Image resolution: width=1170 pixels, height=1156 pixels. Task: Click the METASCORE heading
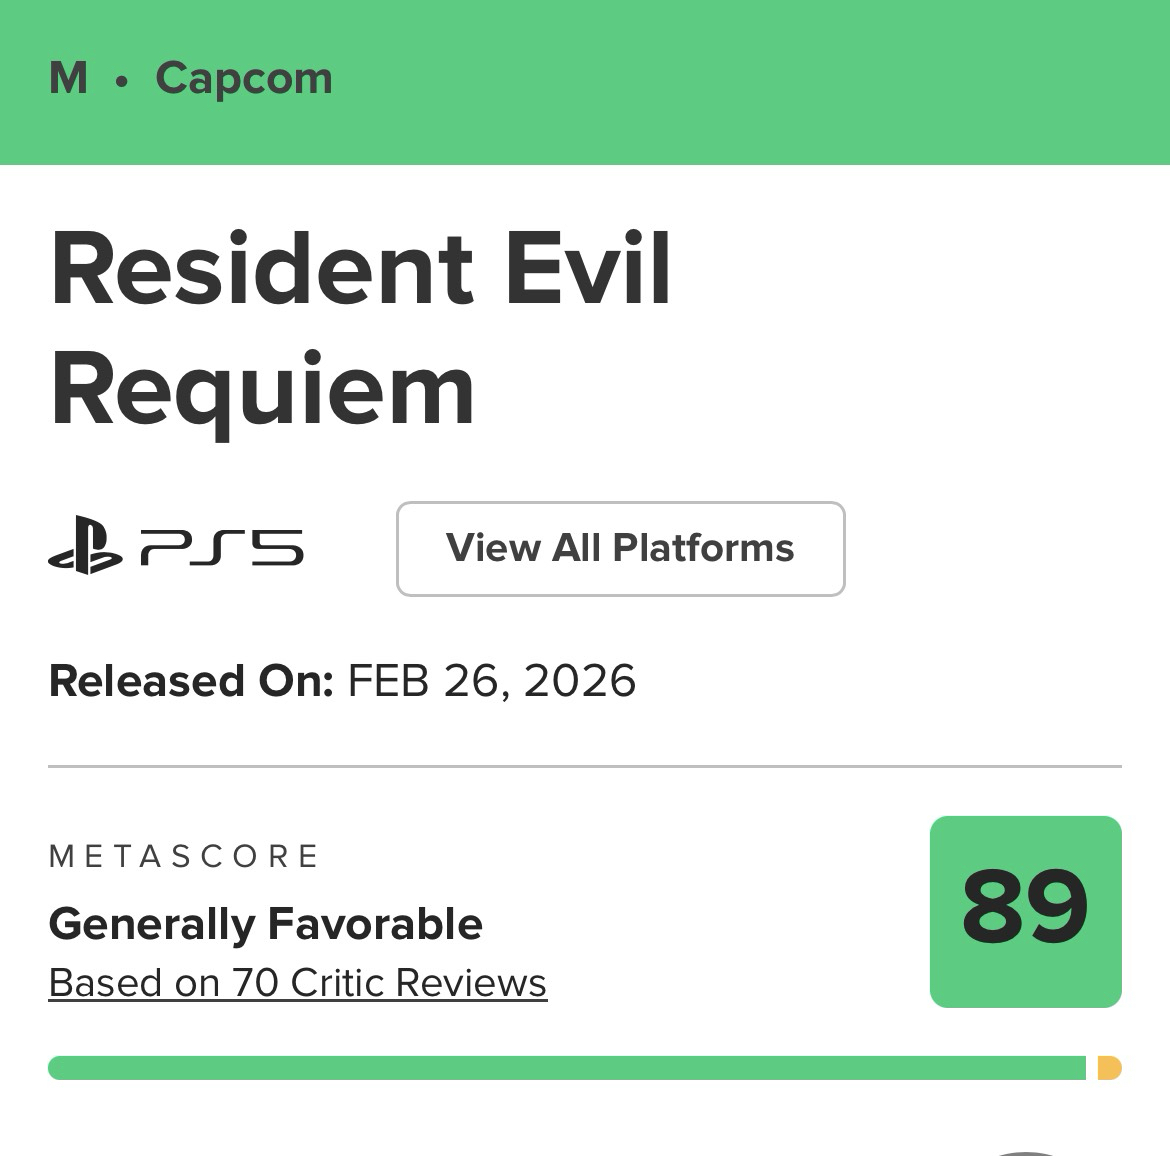[184, 856]
